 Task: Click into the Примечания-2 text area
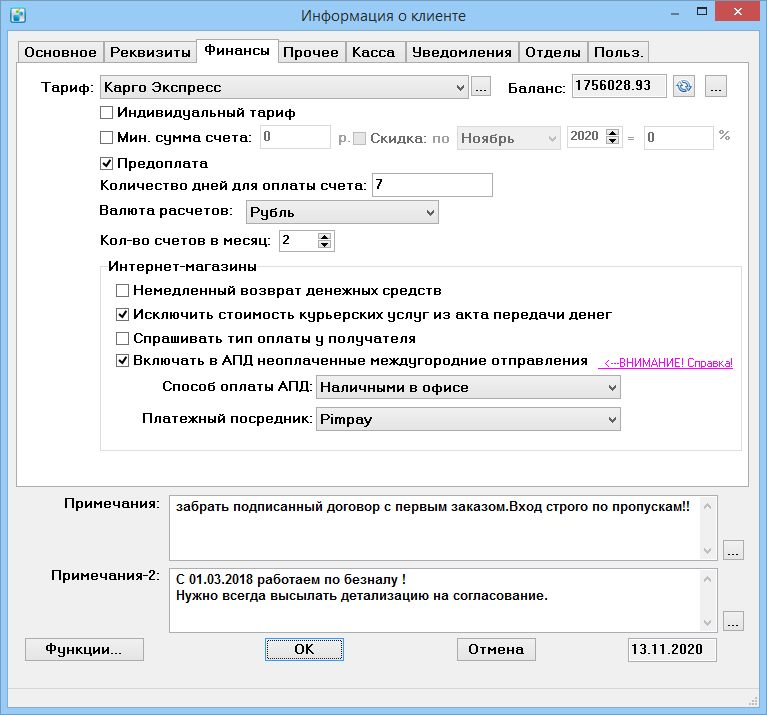pos(435,600)
